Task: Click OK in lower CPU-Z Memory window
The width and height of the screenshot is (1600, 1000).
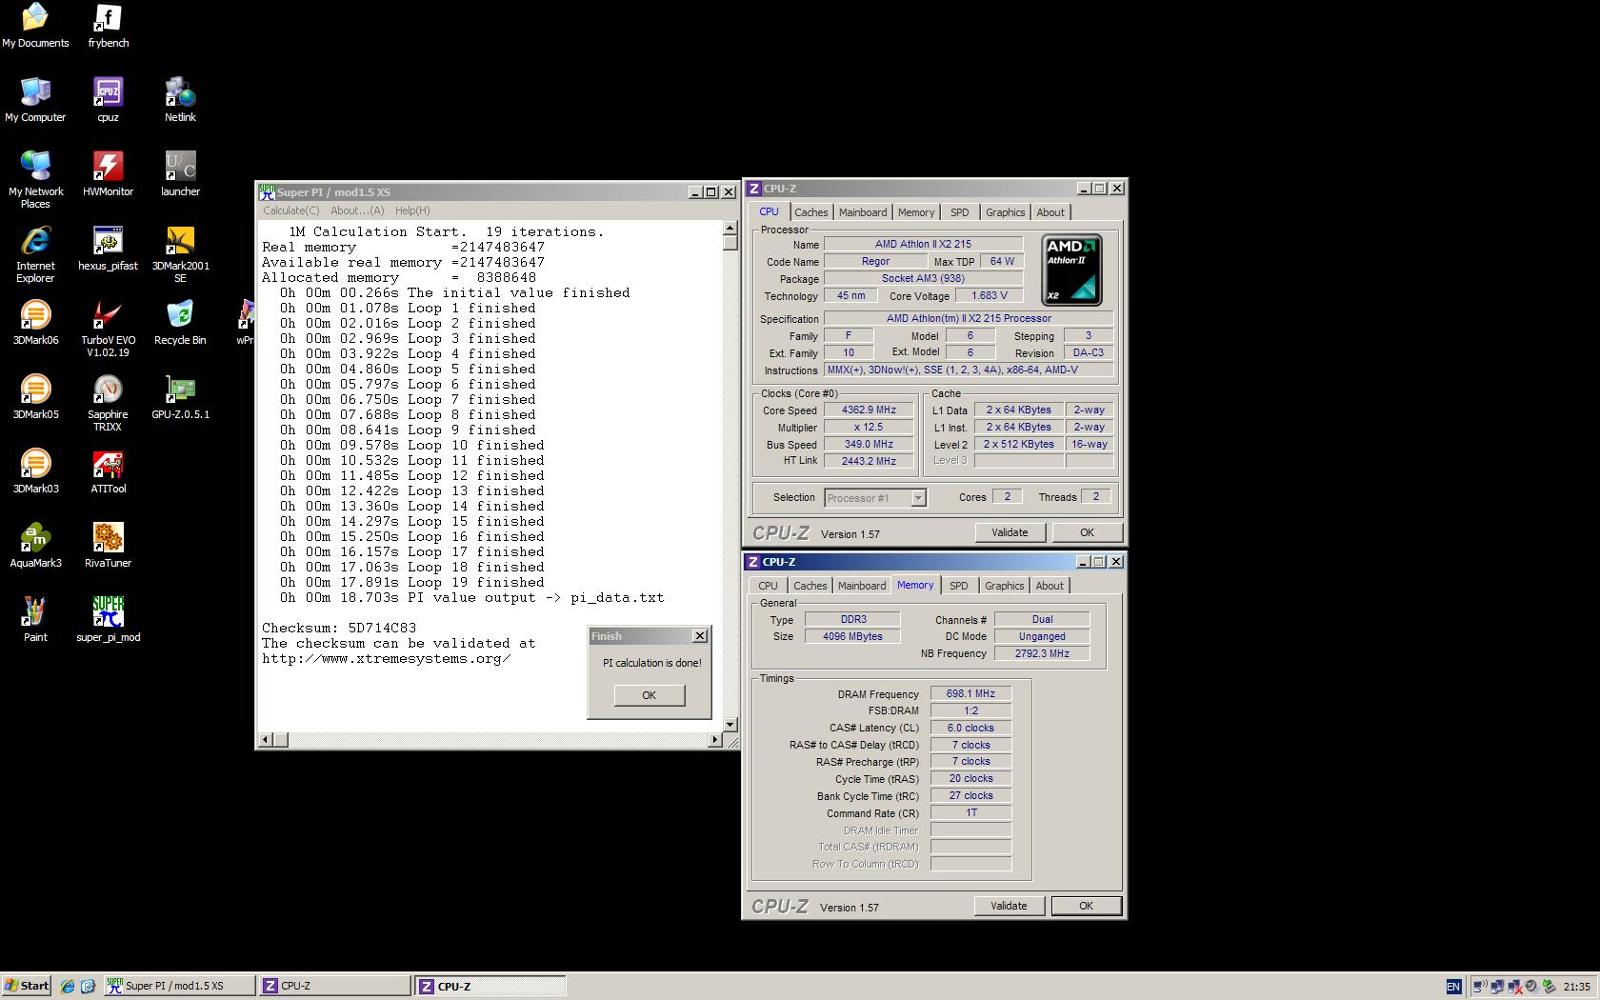Action: pyautogui.click(x=1086, y=906)
